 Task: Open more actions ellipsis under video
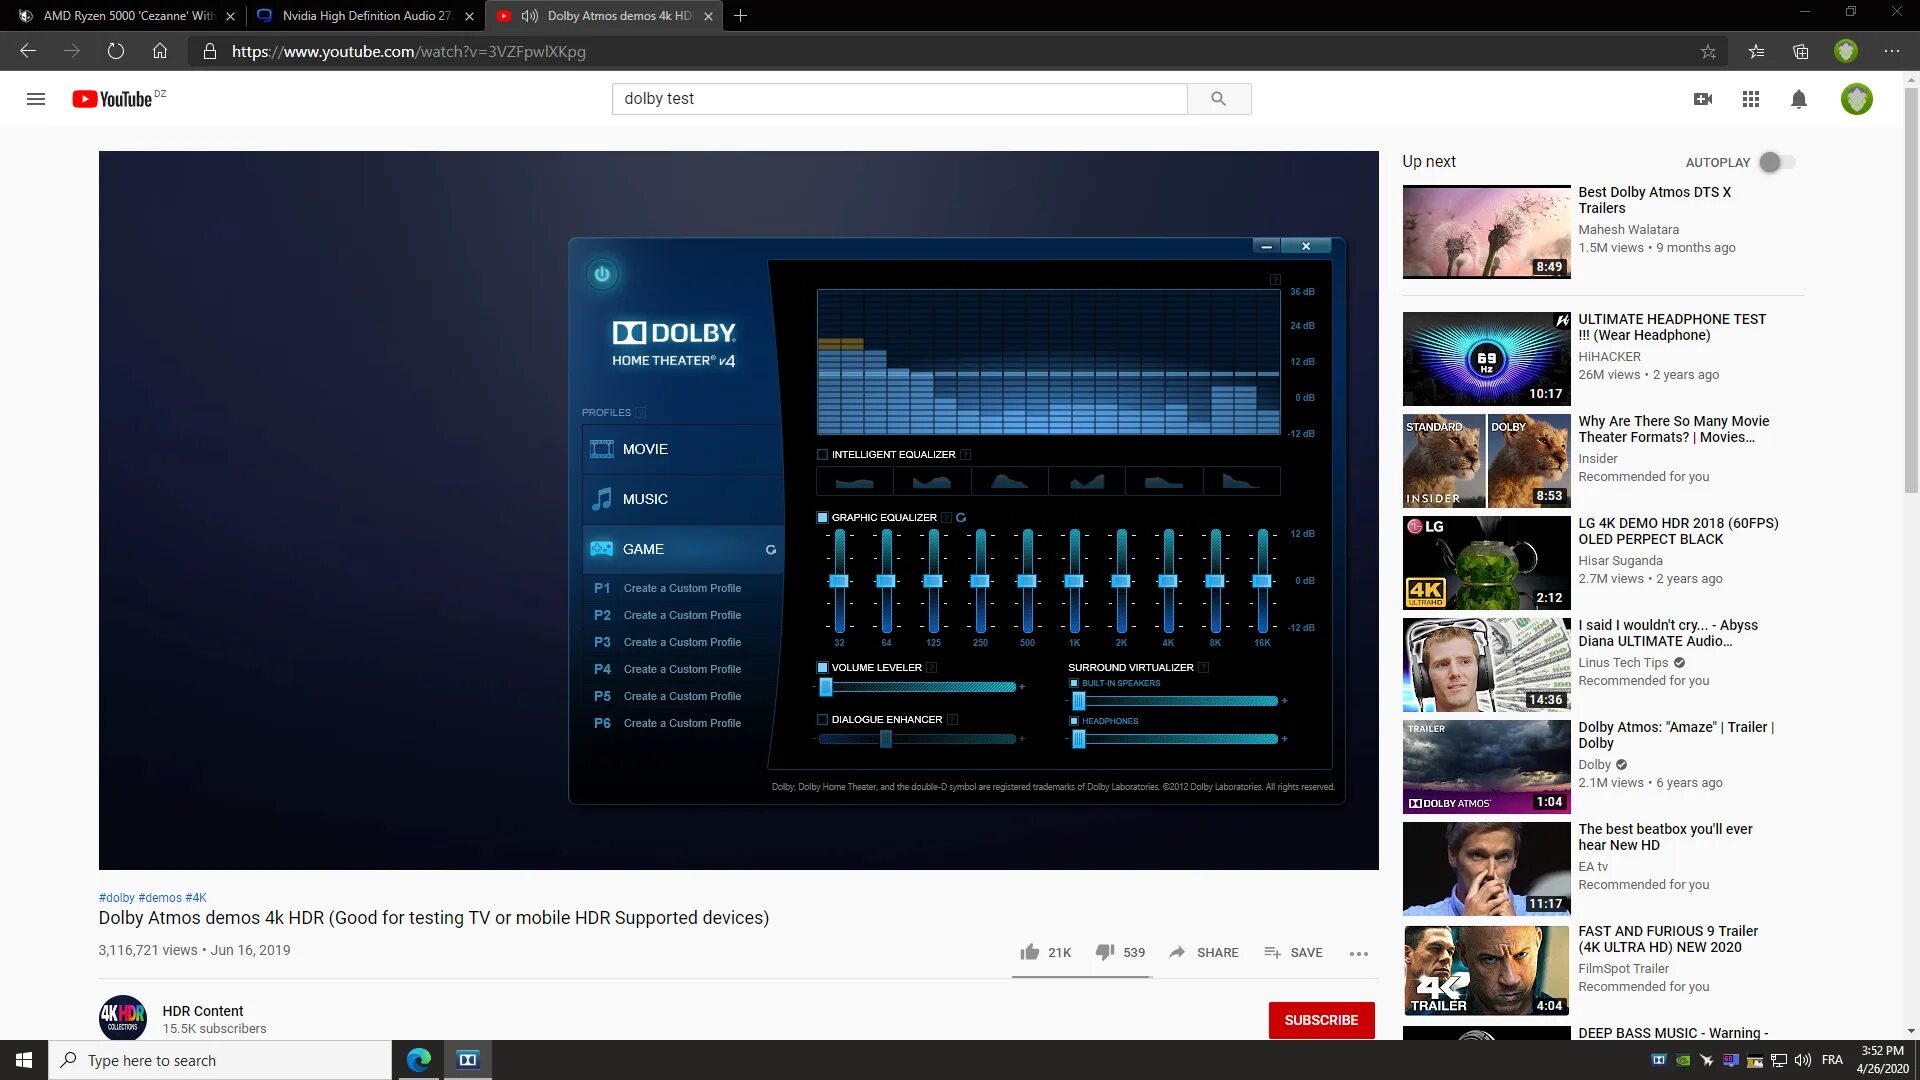pyautogui.click(x=1358, y=953)
